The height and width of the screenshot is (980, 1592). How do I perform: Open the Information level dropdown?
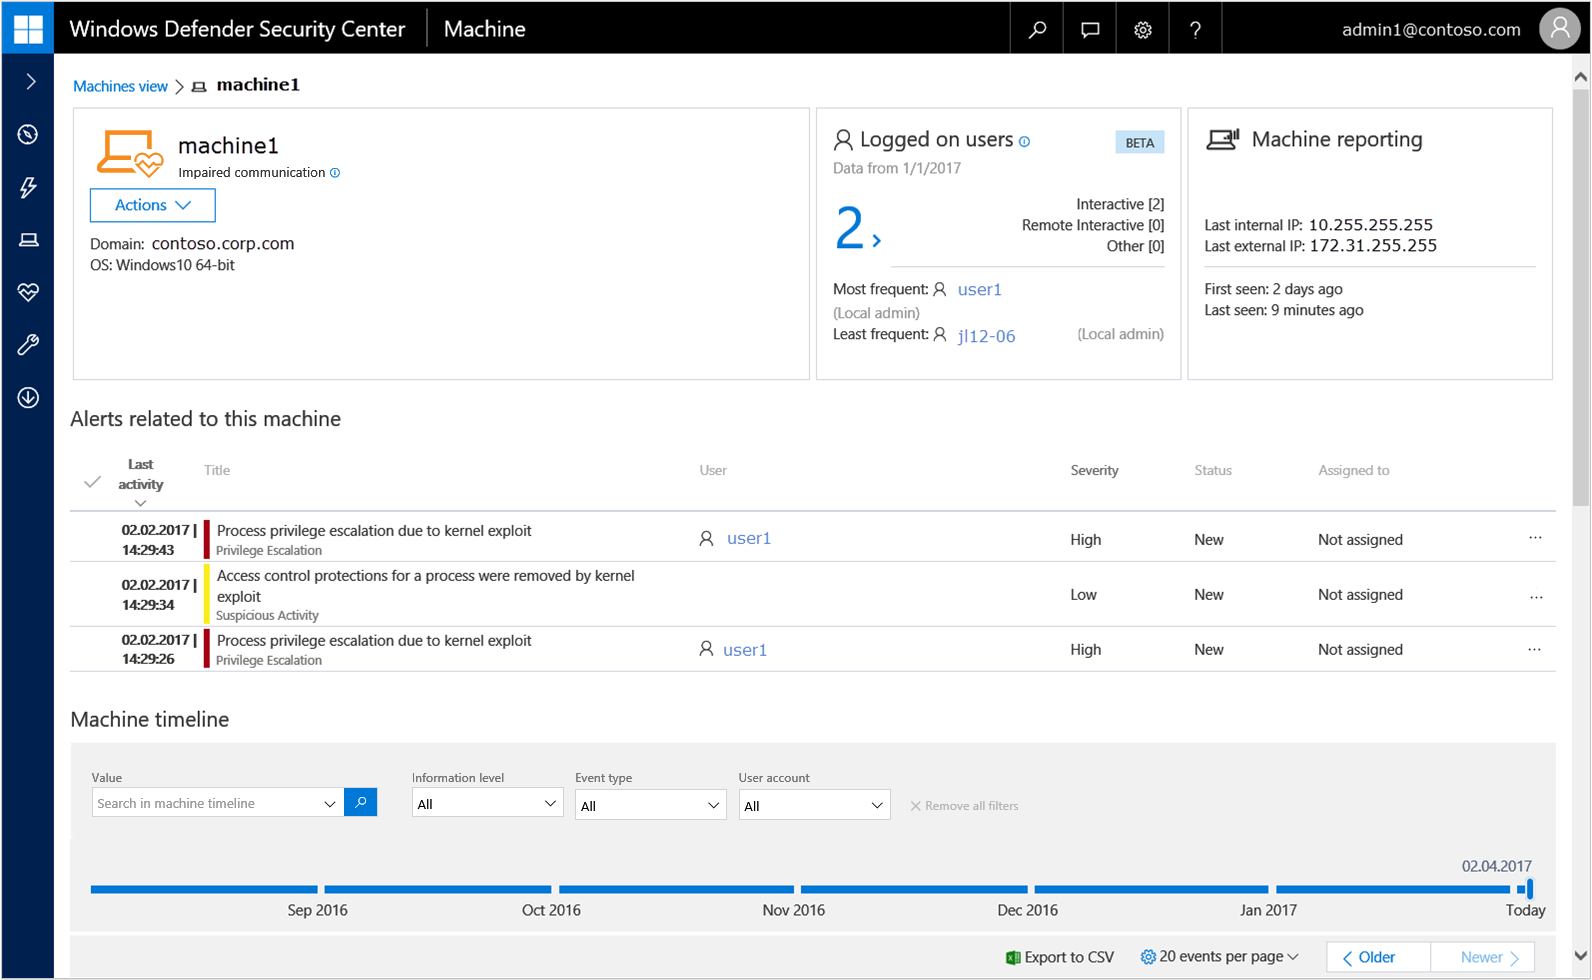click(x=487, y=804)
